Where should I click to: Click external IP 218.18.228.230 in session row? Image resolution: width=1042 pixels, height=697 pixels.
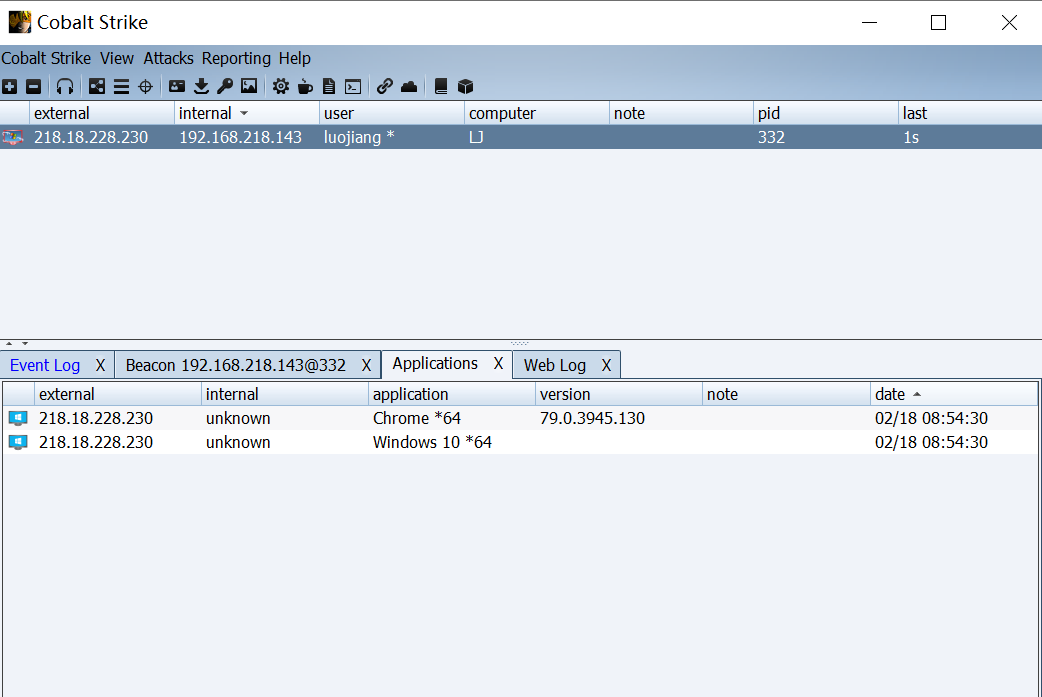pos(91,138)
